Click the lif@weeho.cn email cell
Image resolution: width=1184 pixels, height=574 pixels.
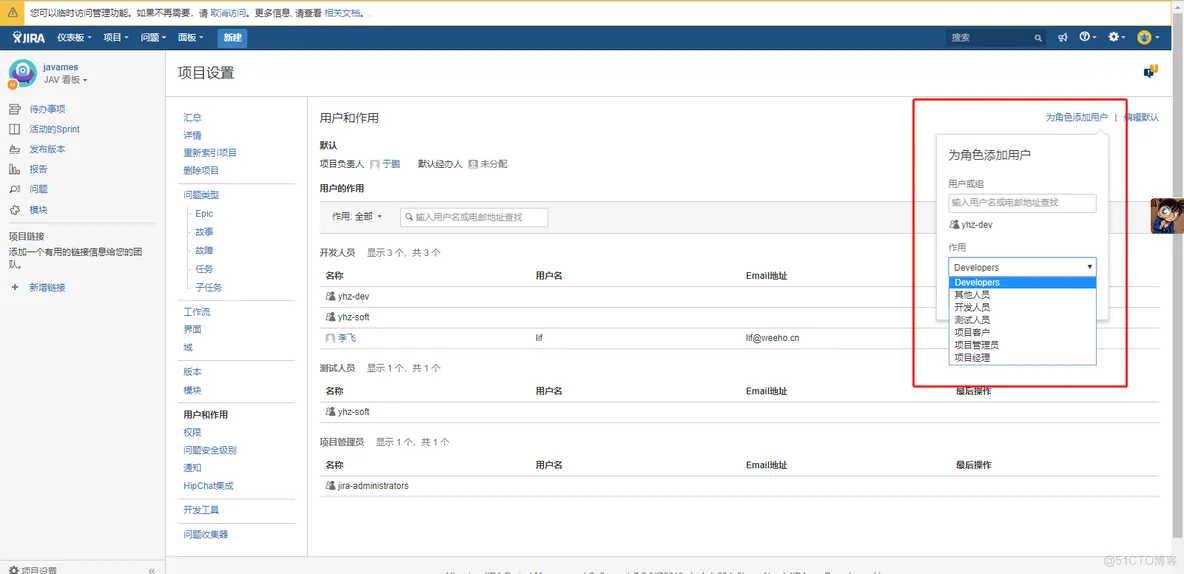click(x=772, y=338)
